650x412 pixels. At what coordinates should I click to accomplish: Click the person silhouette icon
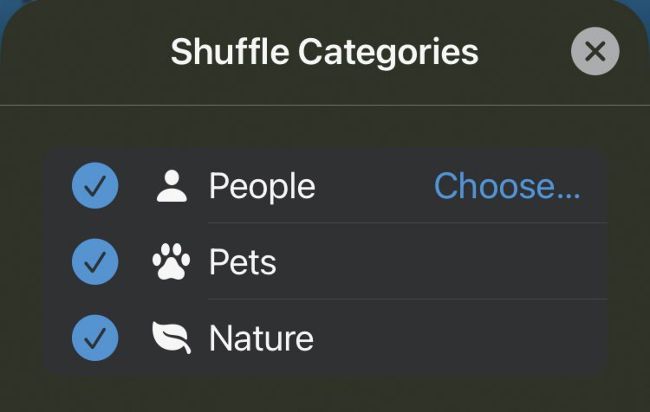(x=172, y=186)
